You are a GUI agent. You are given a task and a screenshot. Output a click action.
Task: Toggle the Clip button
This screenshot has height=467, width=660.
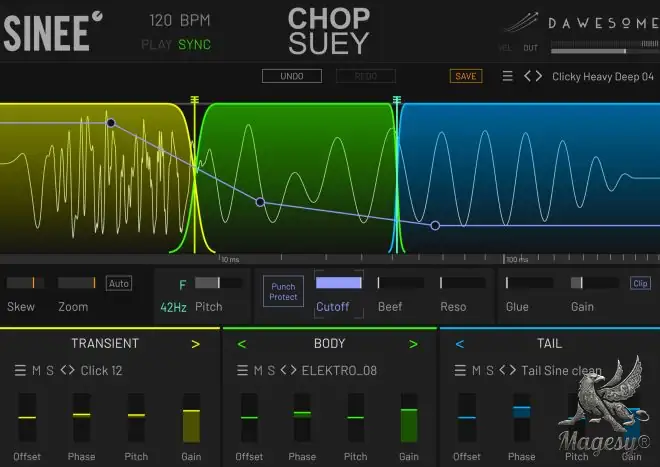click(640, 283)
